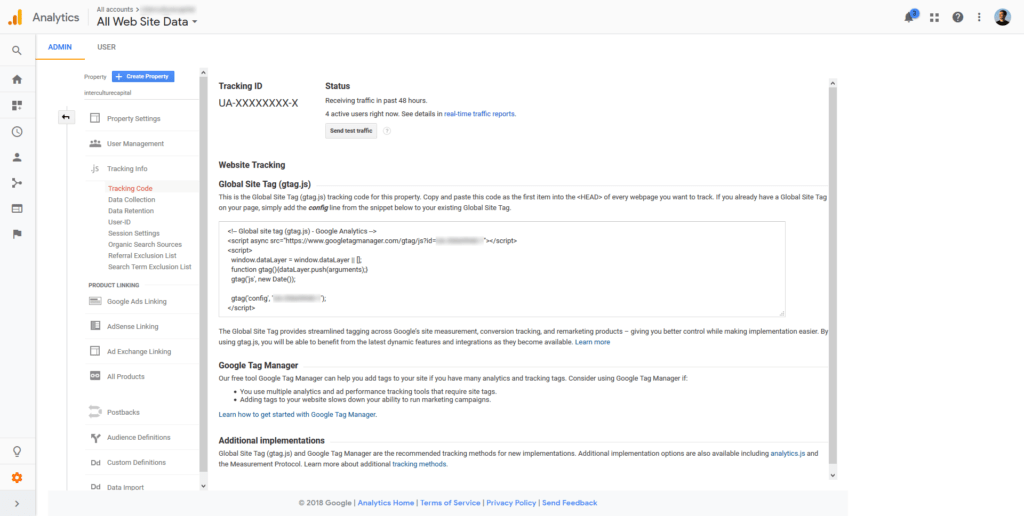
Task: Open the notifications bell icon
Action: click(909, 17)
